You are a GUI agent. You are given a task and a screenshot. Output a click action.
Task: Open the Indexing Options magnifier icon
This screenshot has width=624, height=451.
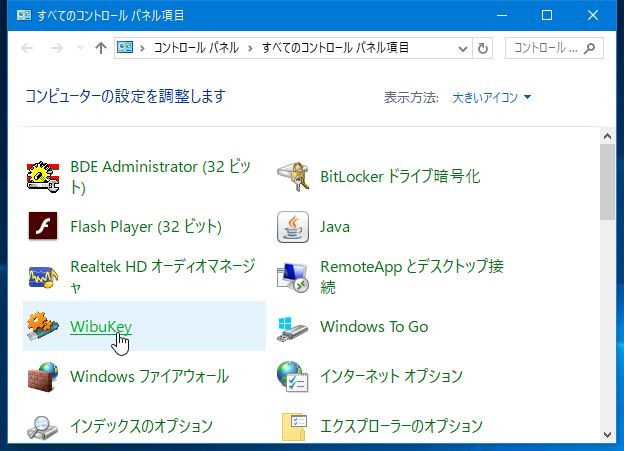coord(43,428)
